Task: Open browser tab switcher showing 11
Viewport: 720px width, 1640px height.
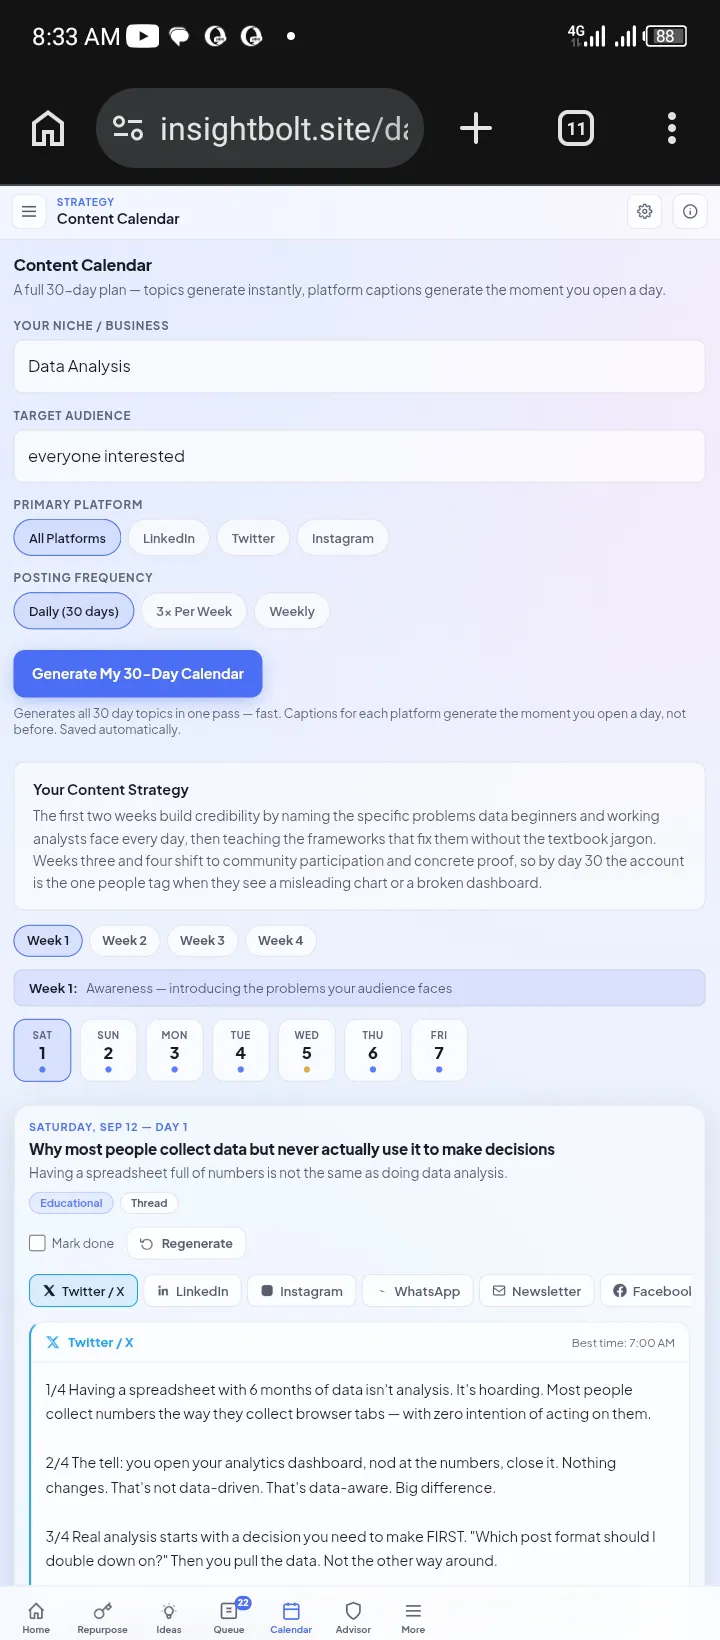Action: point(576,128)
